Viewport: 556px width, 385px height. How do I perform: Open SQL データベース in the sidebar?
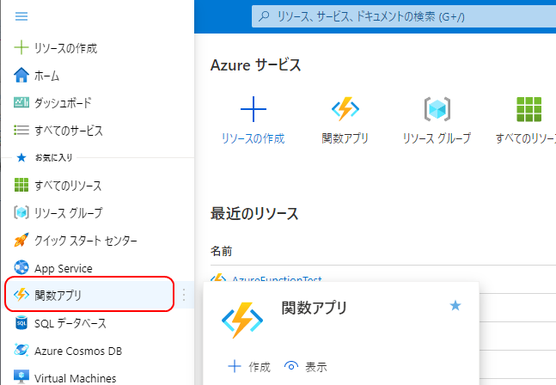[60, 323]
